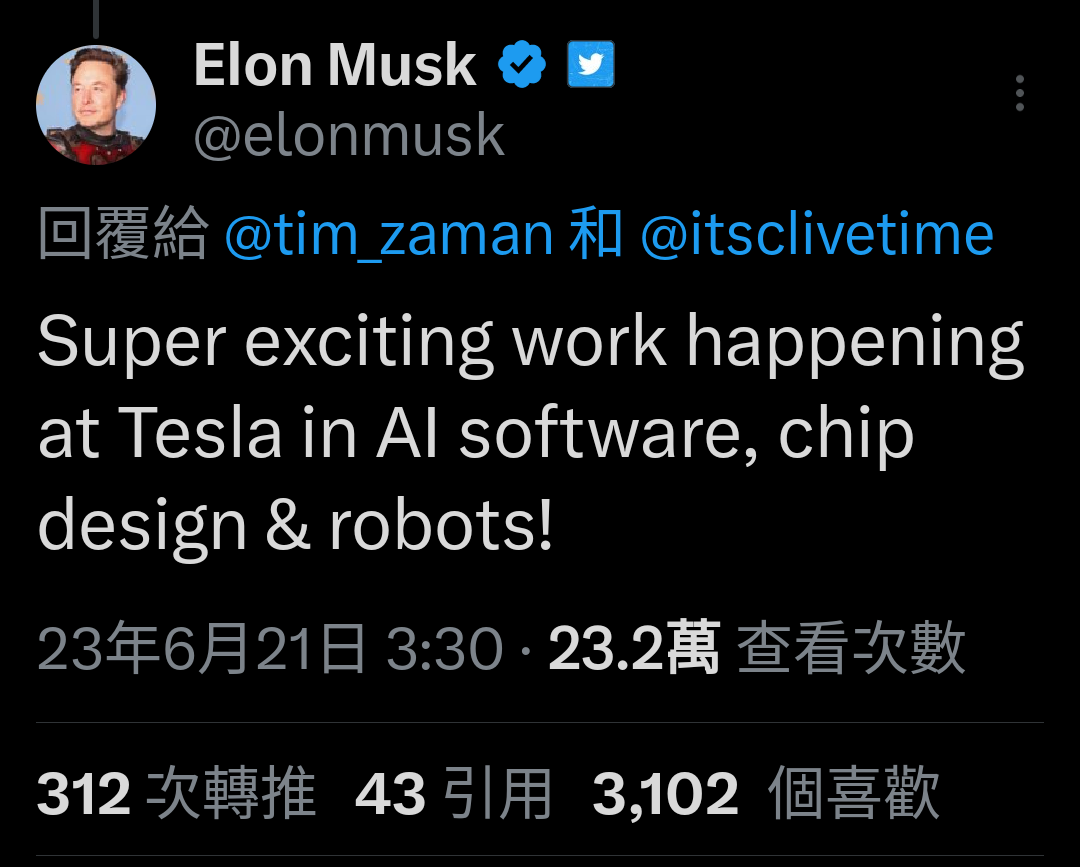Open the 23年6月21日 3:30 timestamp
The height and width of the screenshot is (867, 1080).
pyautogui.click(x=271, y=647)
